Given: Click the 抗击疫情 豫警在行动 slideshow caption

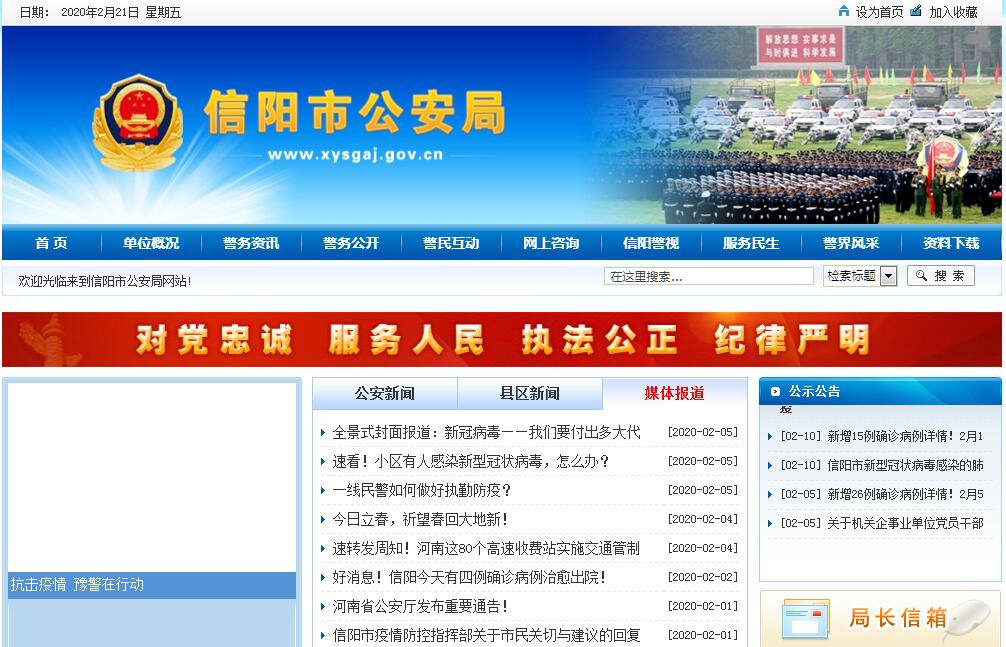Looking at the screenshot, I should 77,584.
